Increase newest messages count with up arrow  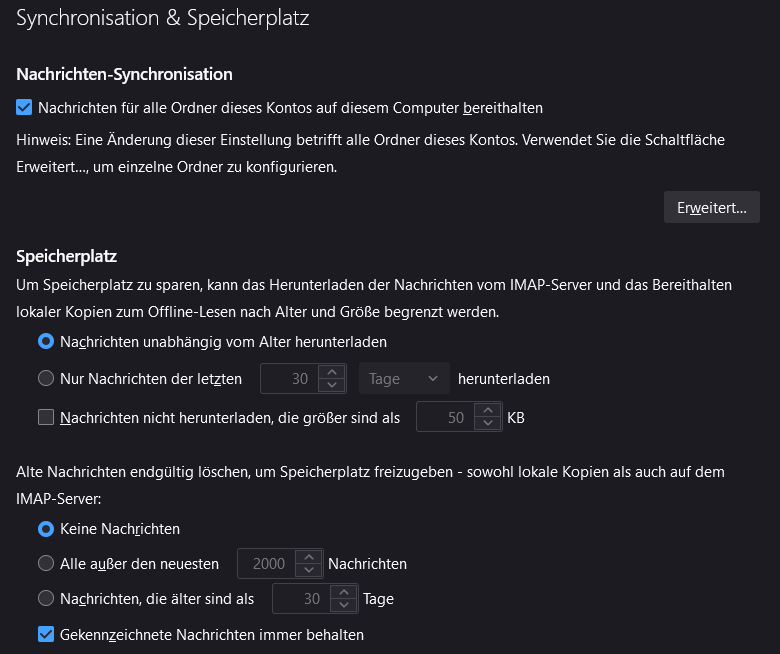pyautogui.click(x=309, y=557)
